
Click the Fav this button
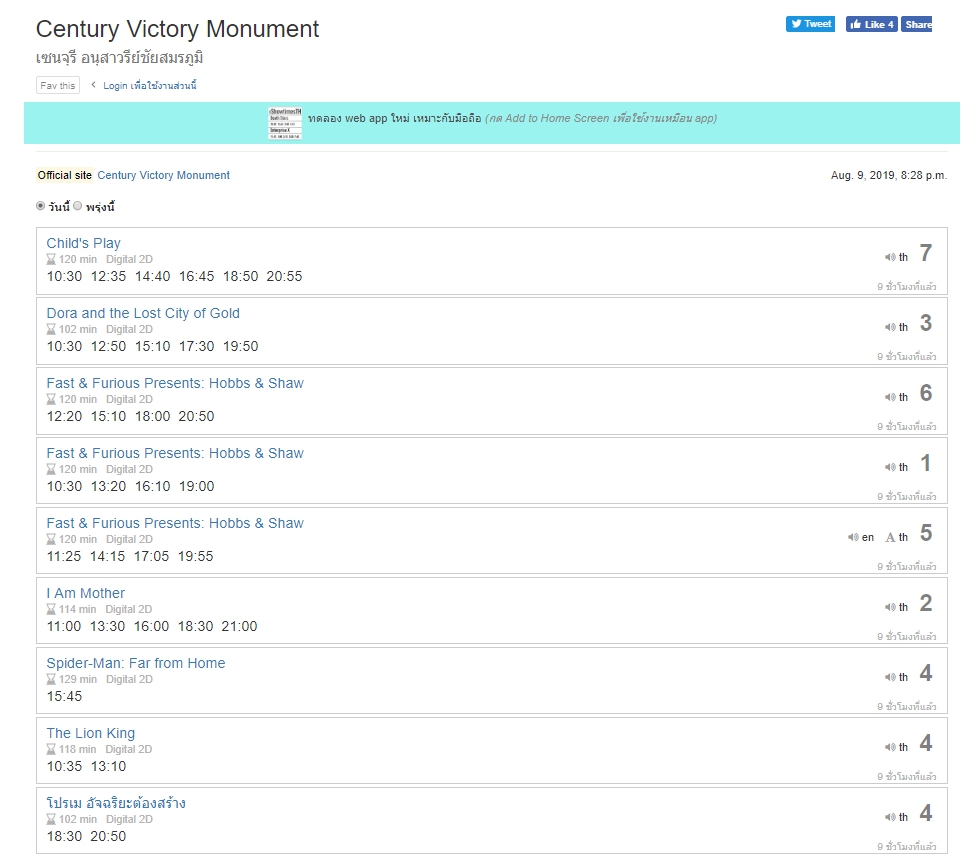tap(58, 86)
